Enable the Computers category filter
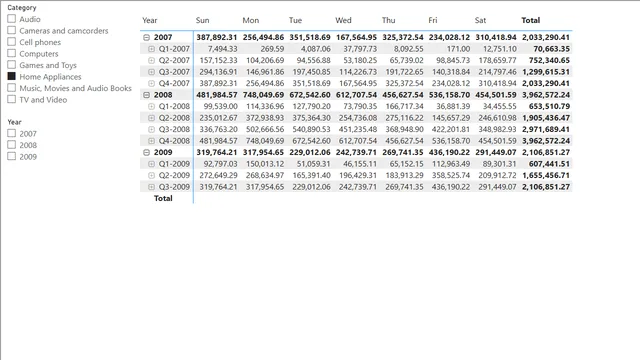640x360 pixels. click(11, 53)
